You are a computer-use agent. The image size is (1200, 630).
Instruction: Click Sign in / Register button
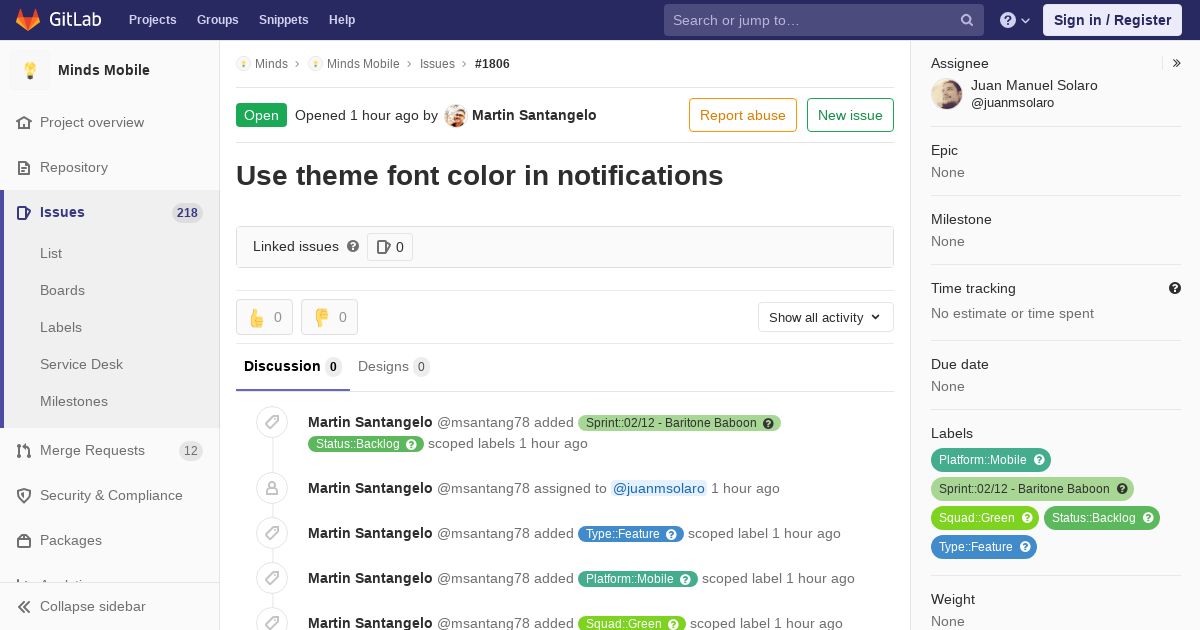pos(1112,20)
